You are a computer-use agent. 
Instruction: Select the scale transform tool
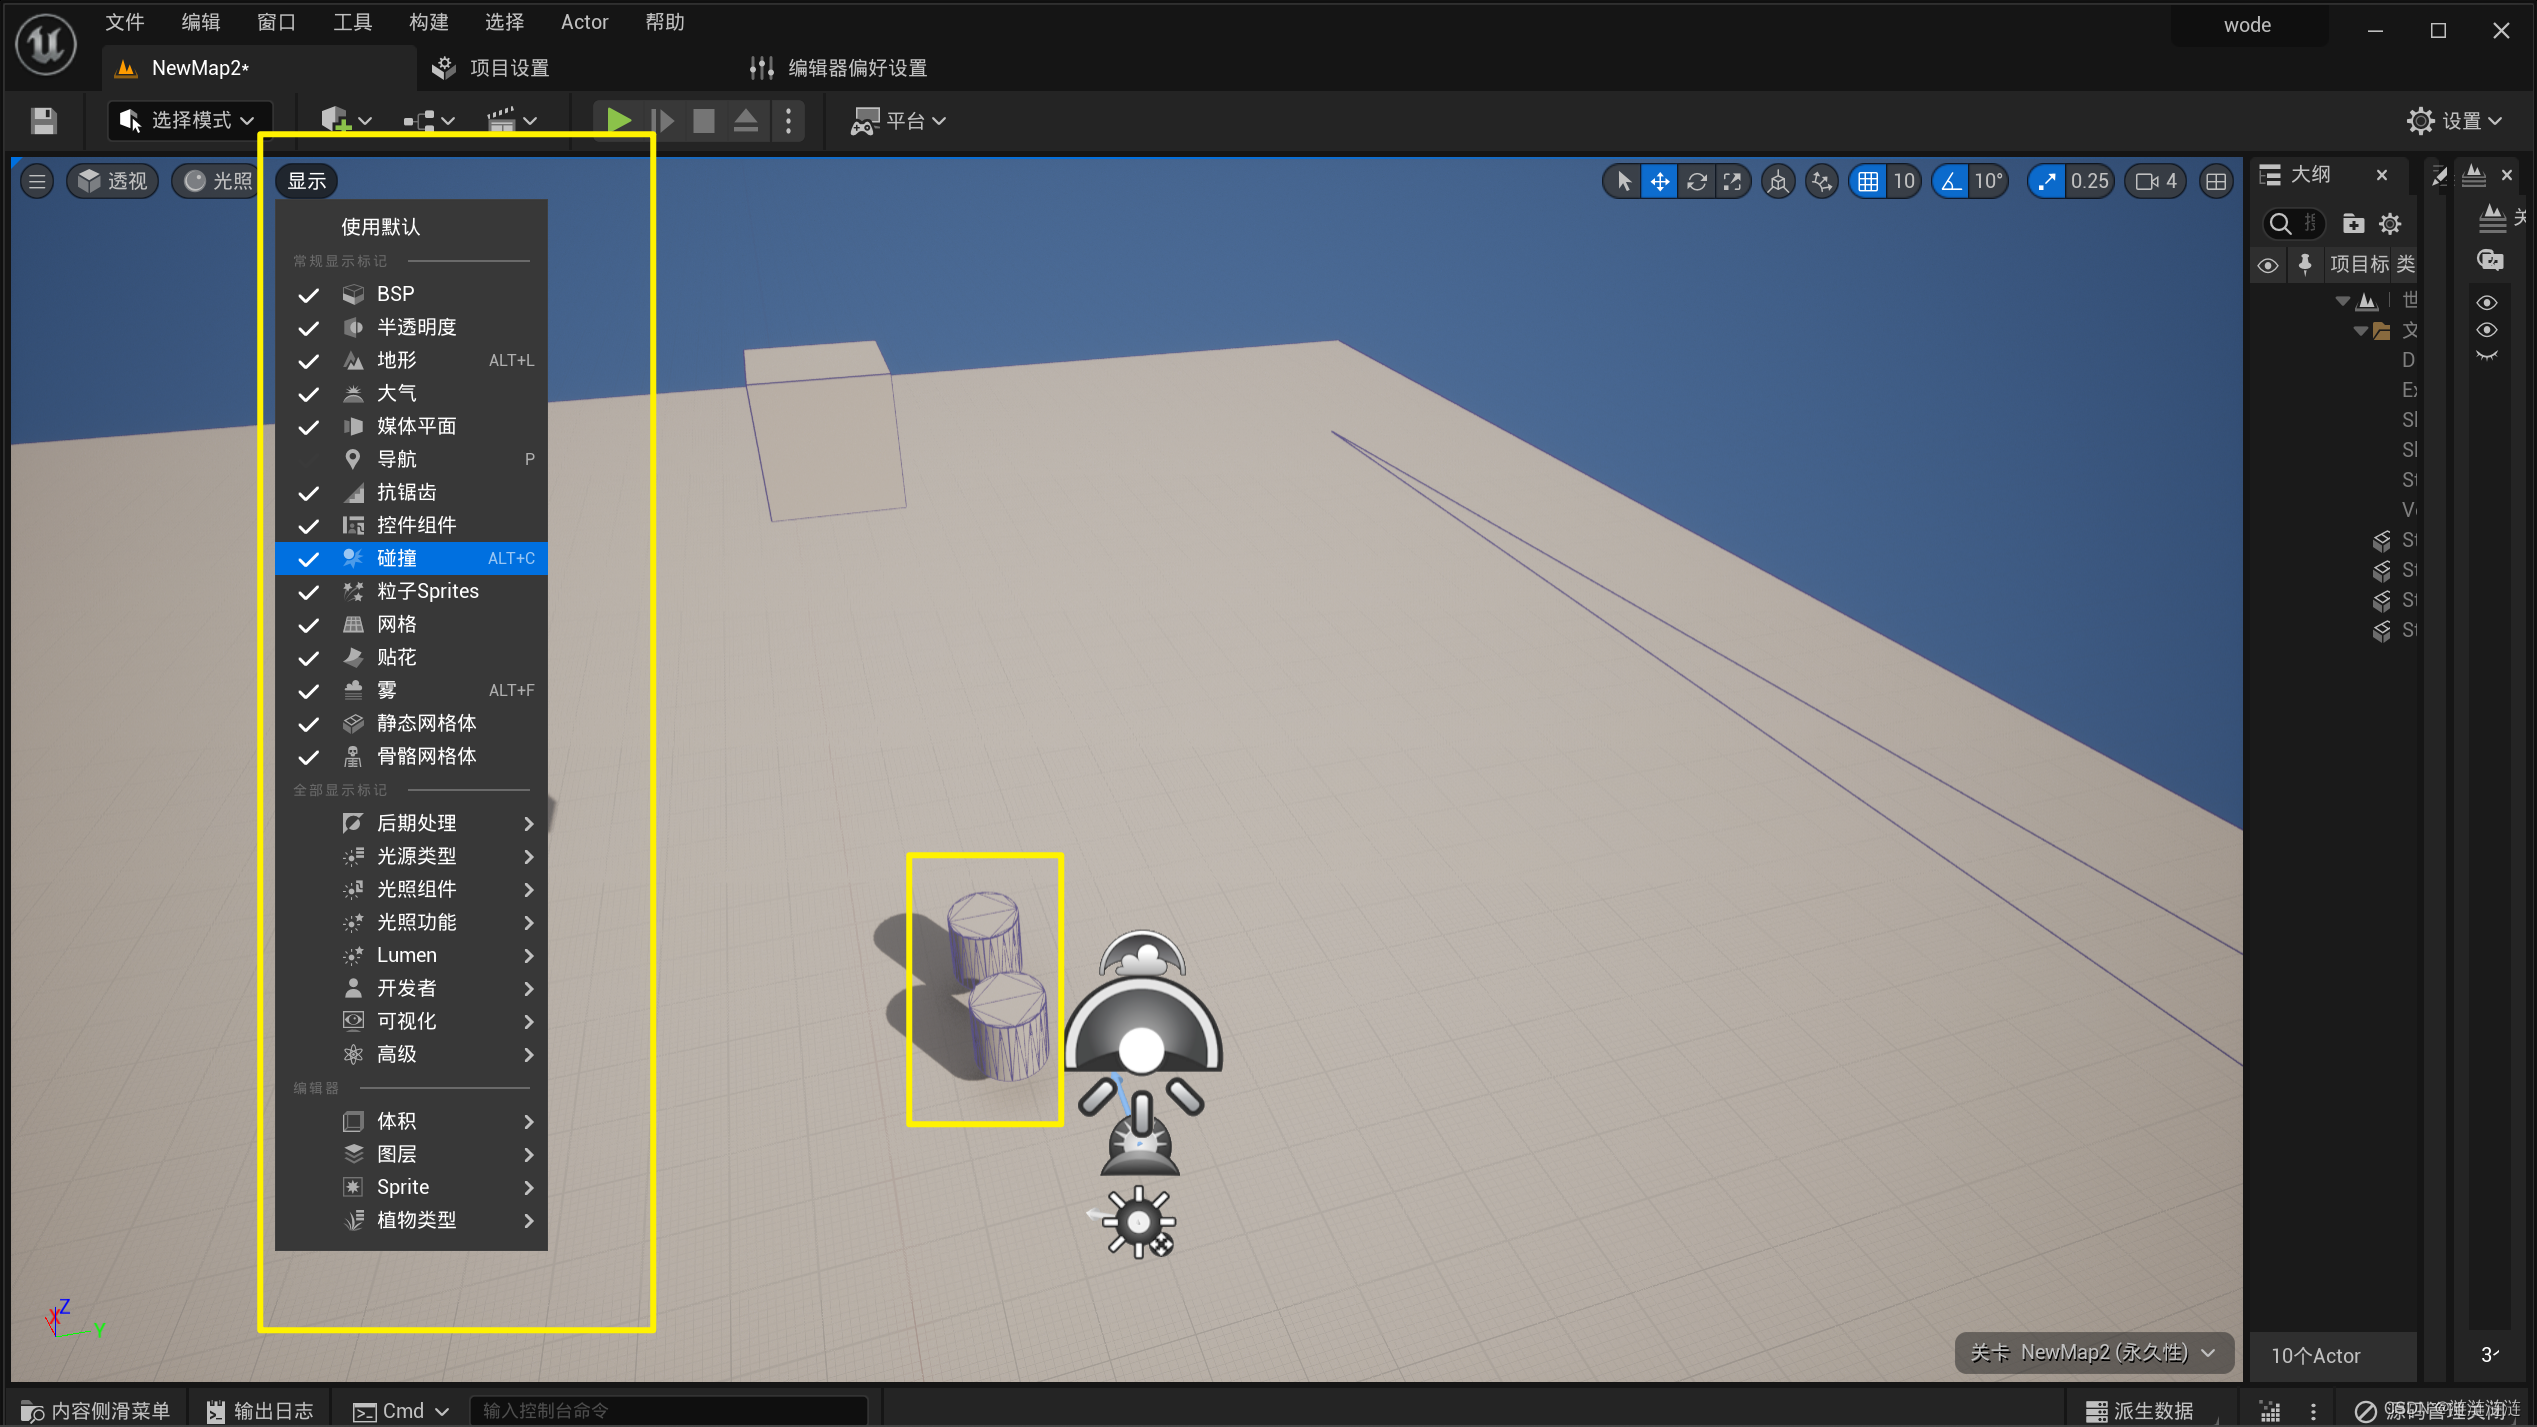[1732, 181]
